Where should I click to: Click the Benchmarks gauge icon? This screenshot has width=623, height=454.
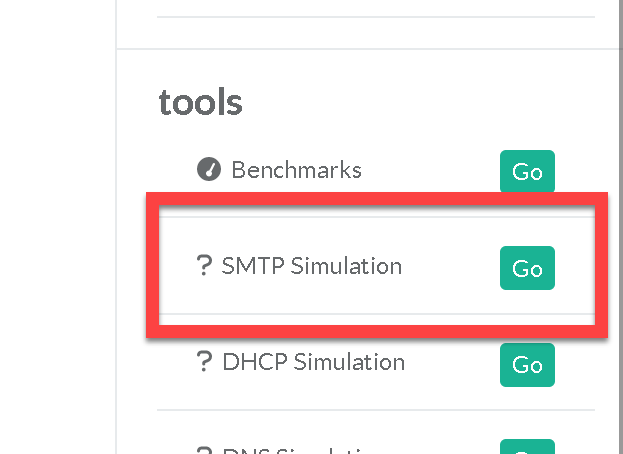pyautogui.click(x=208, y=170)
